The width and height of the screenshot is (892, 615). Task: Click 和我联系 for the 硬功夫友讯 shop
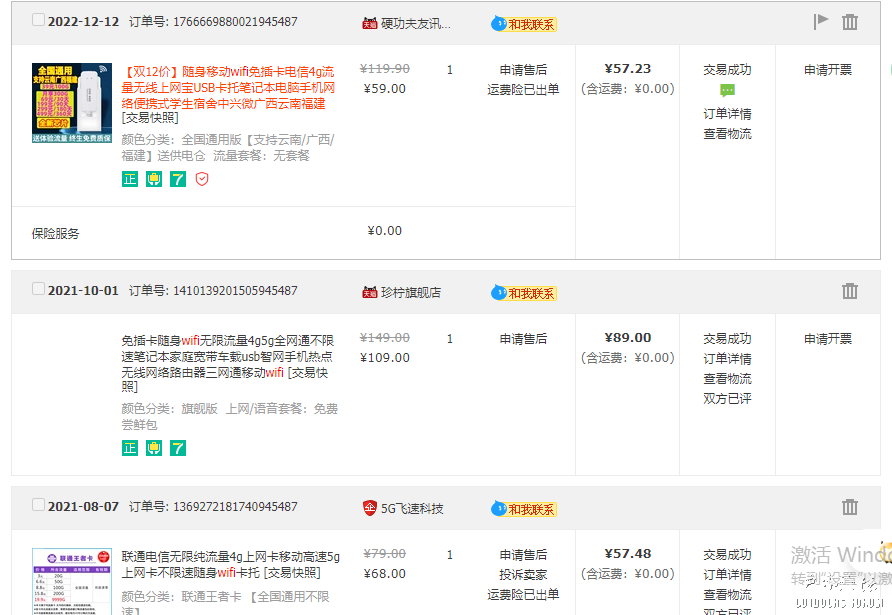pyautogui.click(x=524, y=23)
